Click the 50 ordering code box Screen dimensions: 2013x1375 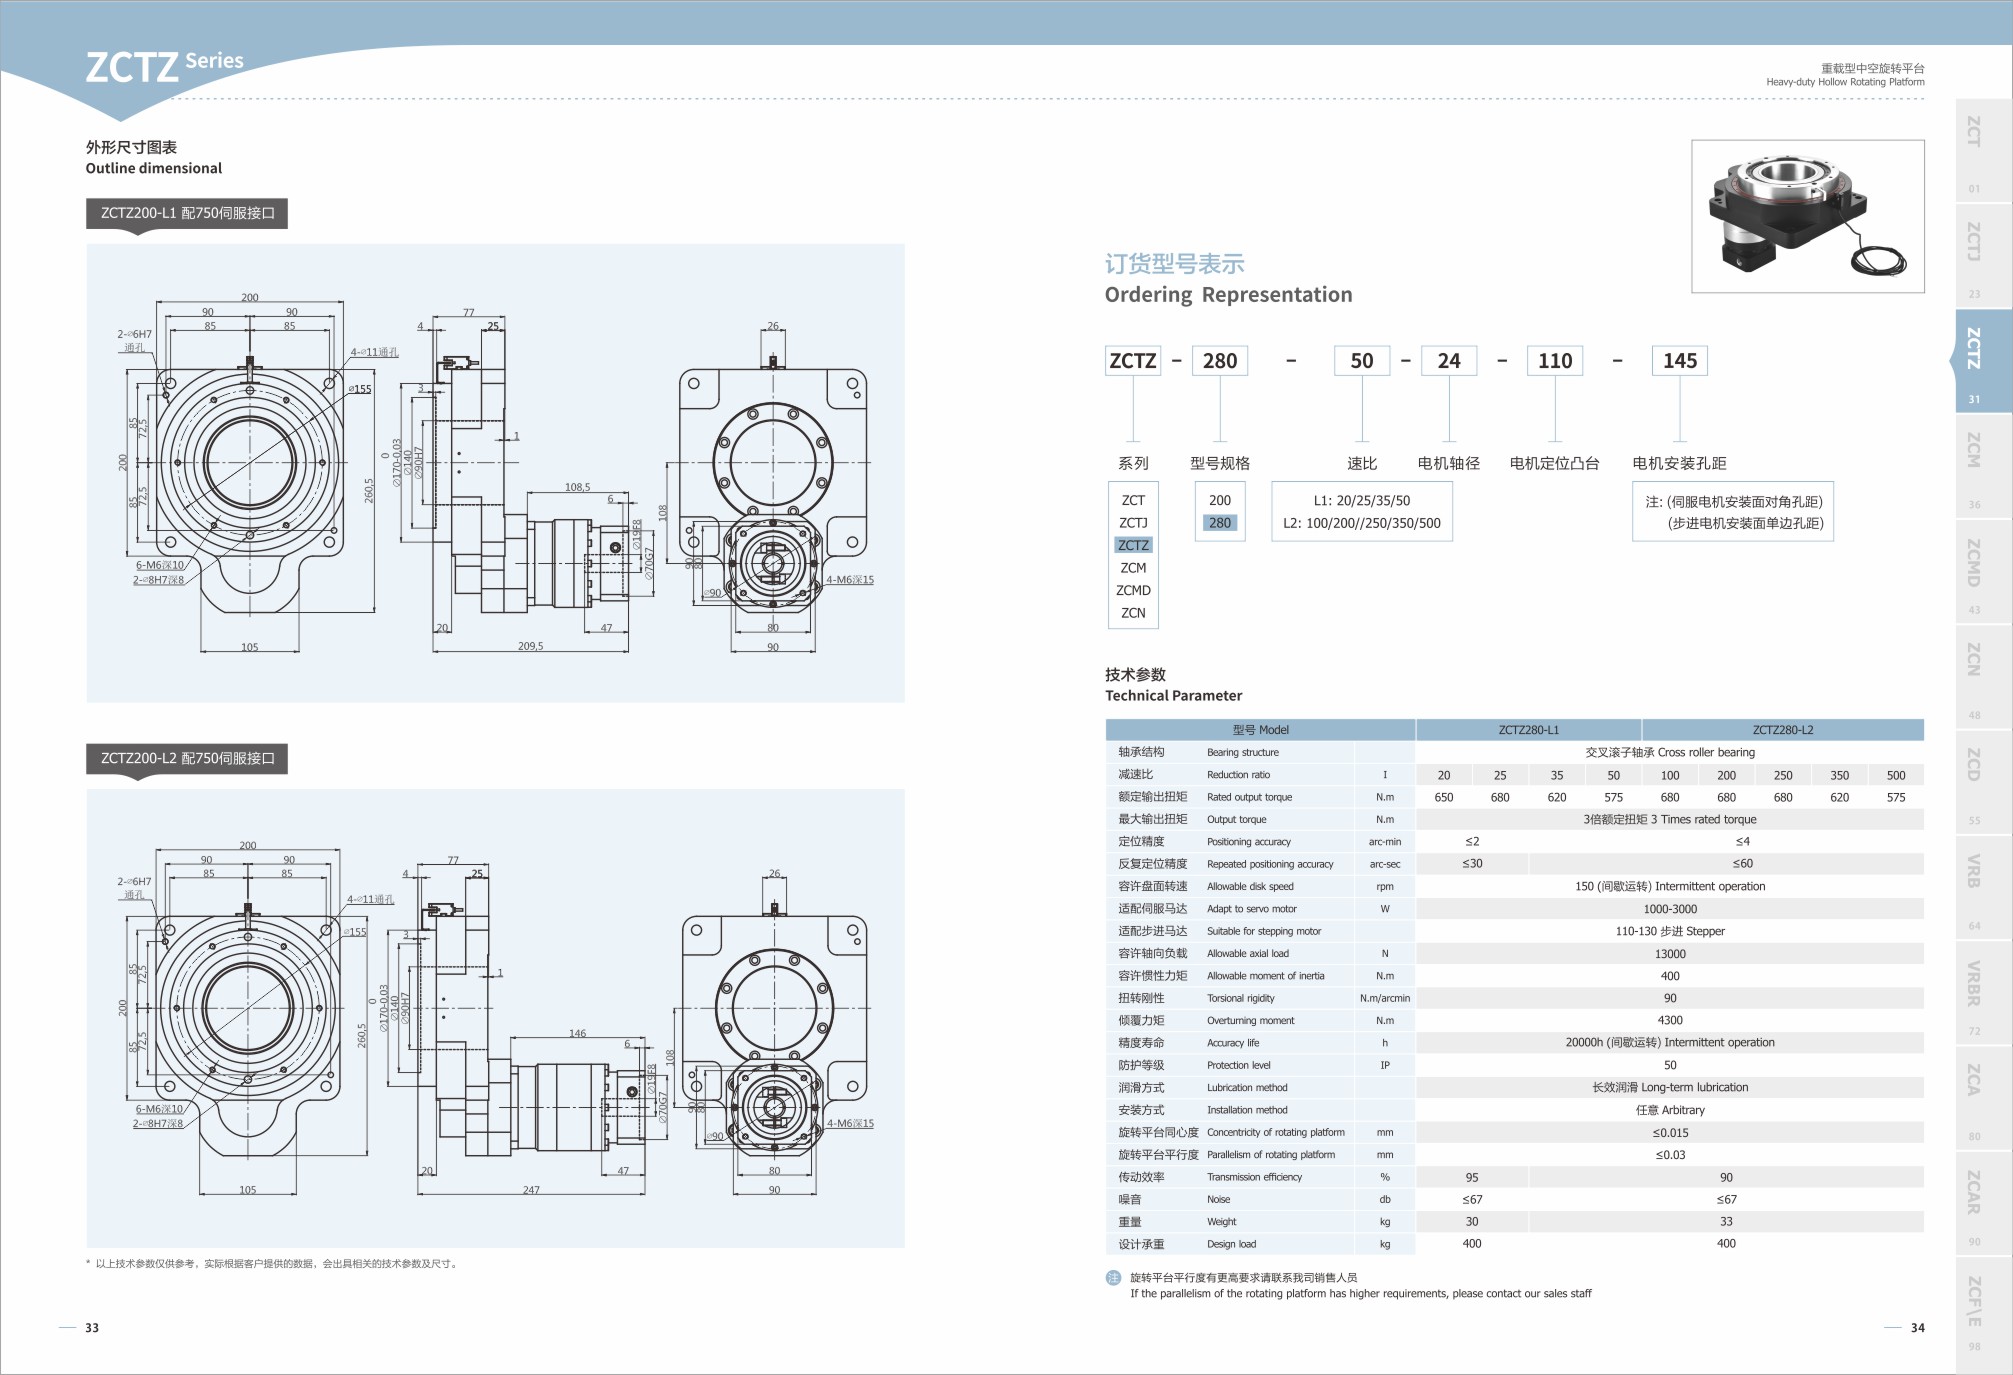1362,361
